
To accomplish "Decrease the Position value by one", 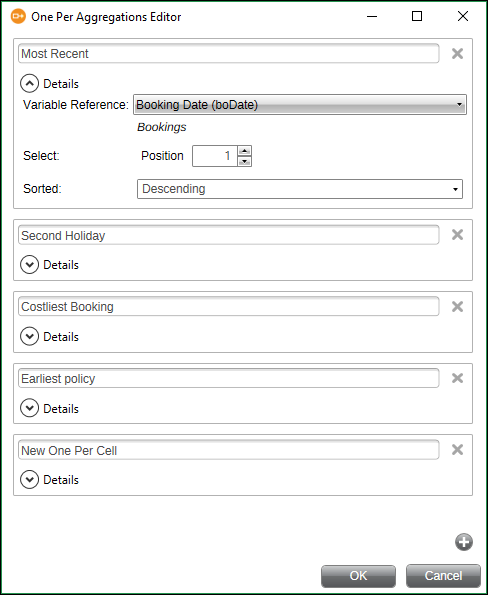I will [244, 161].
